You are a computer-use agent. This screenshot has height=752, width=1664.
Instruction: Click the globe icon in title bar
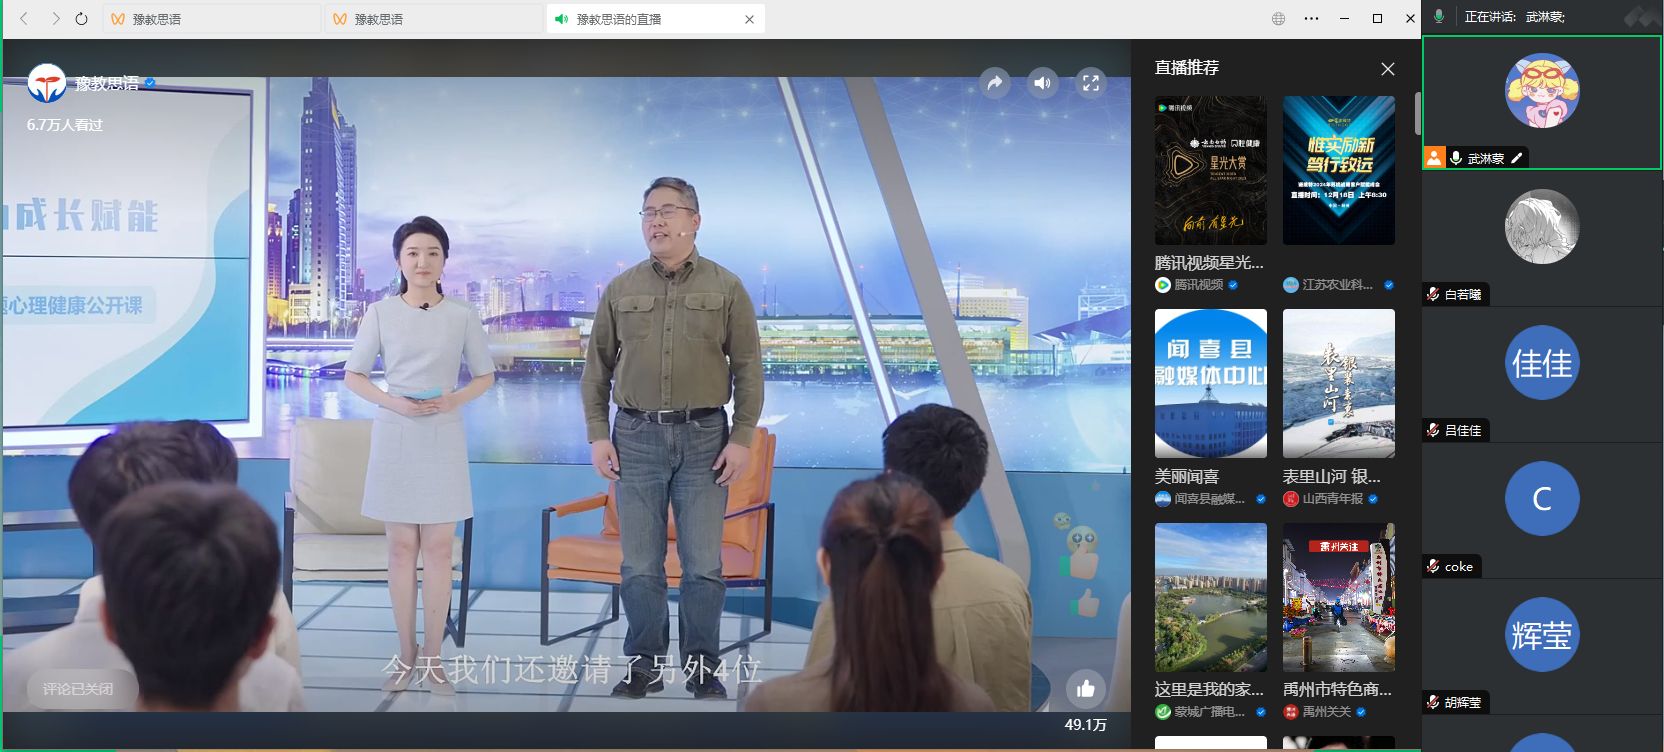click(x=1278, y=19)
